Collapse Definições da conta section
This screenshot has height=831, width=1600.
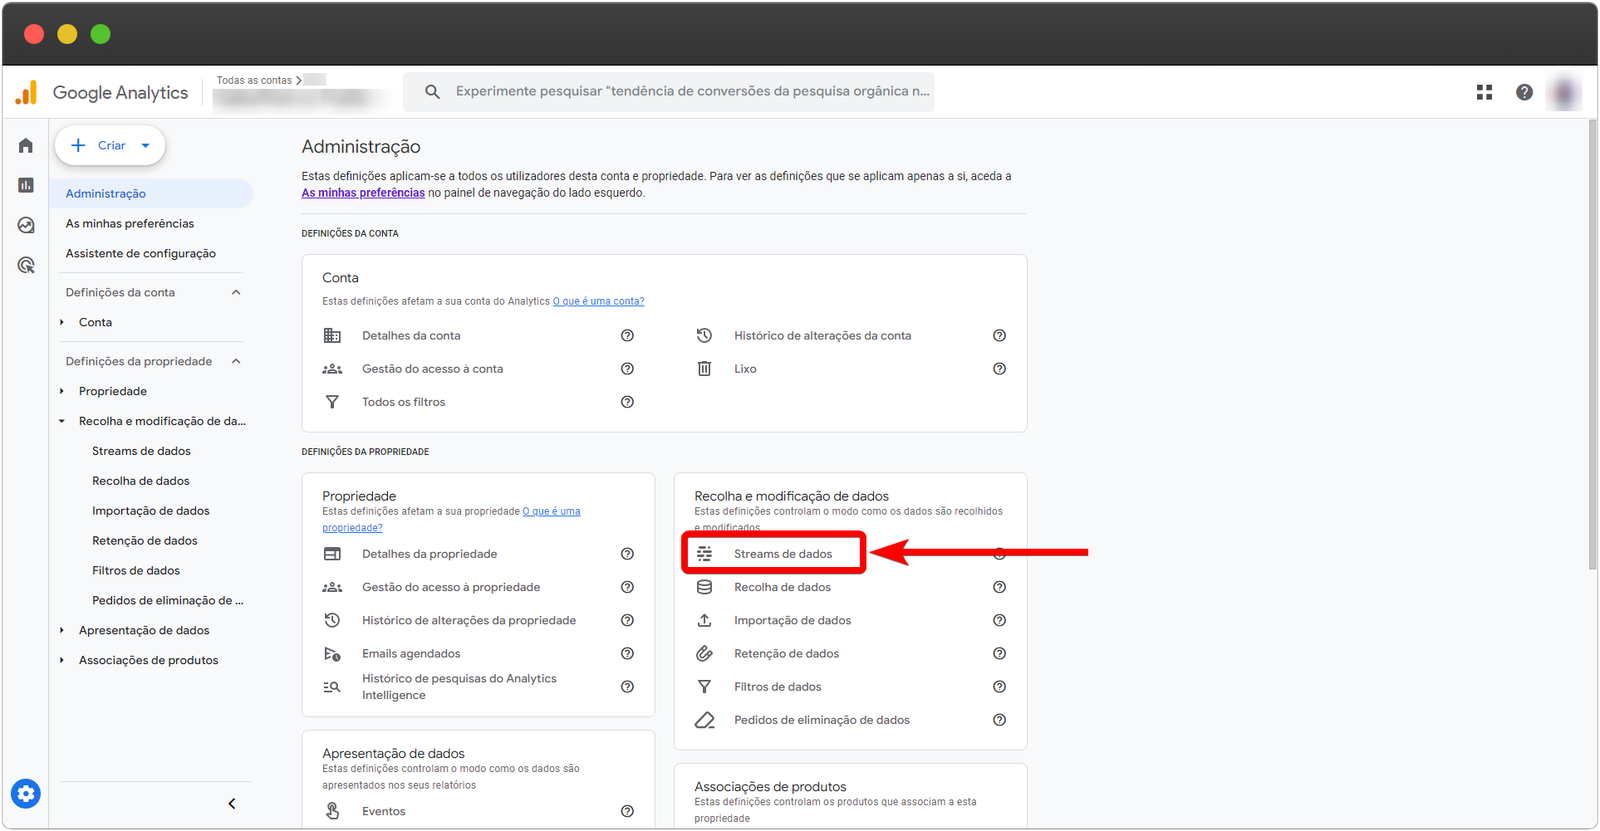coord(236,293)
